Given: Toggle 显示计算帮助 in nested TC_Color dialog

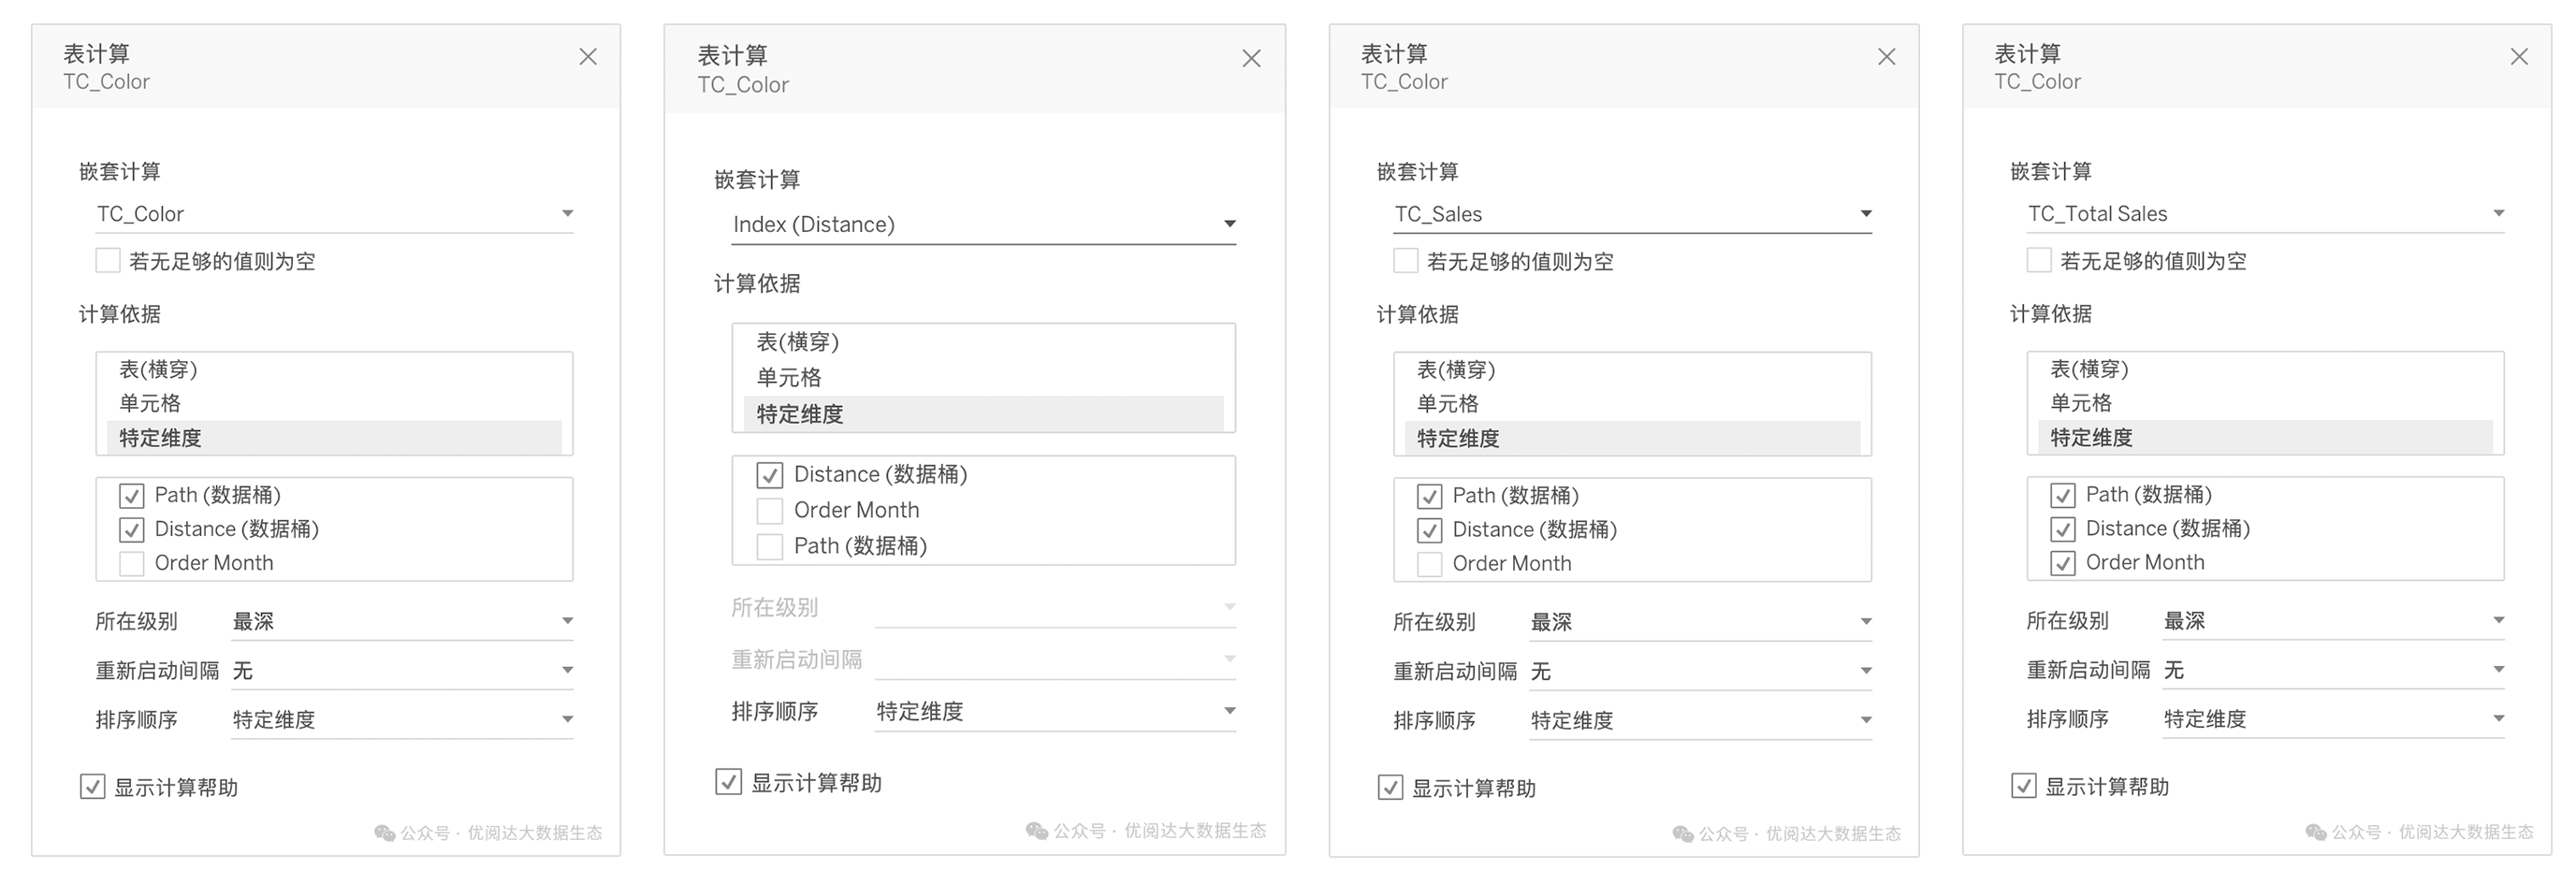Looking at the screenshot, I should coord(92,788).
